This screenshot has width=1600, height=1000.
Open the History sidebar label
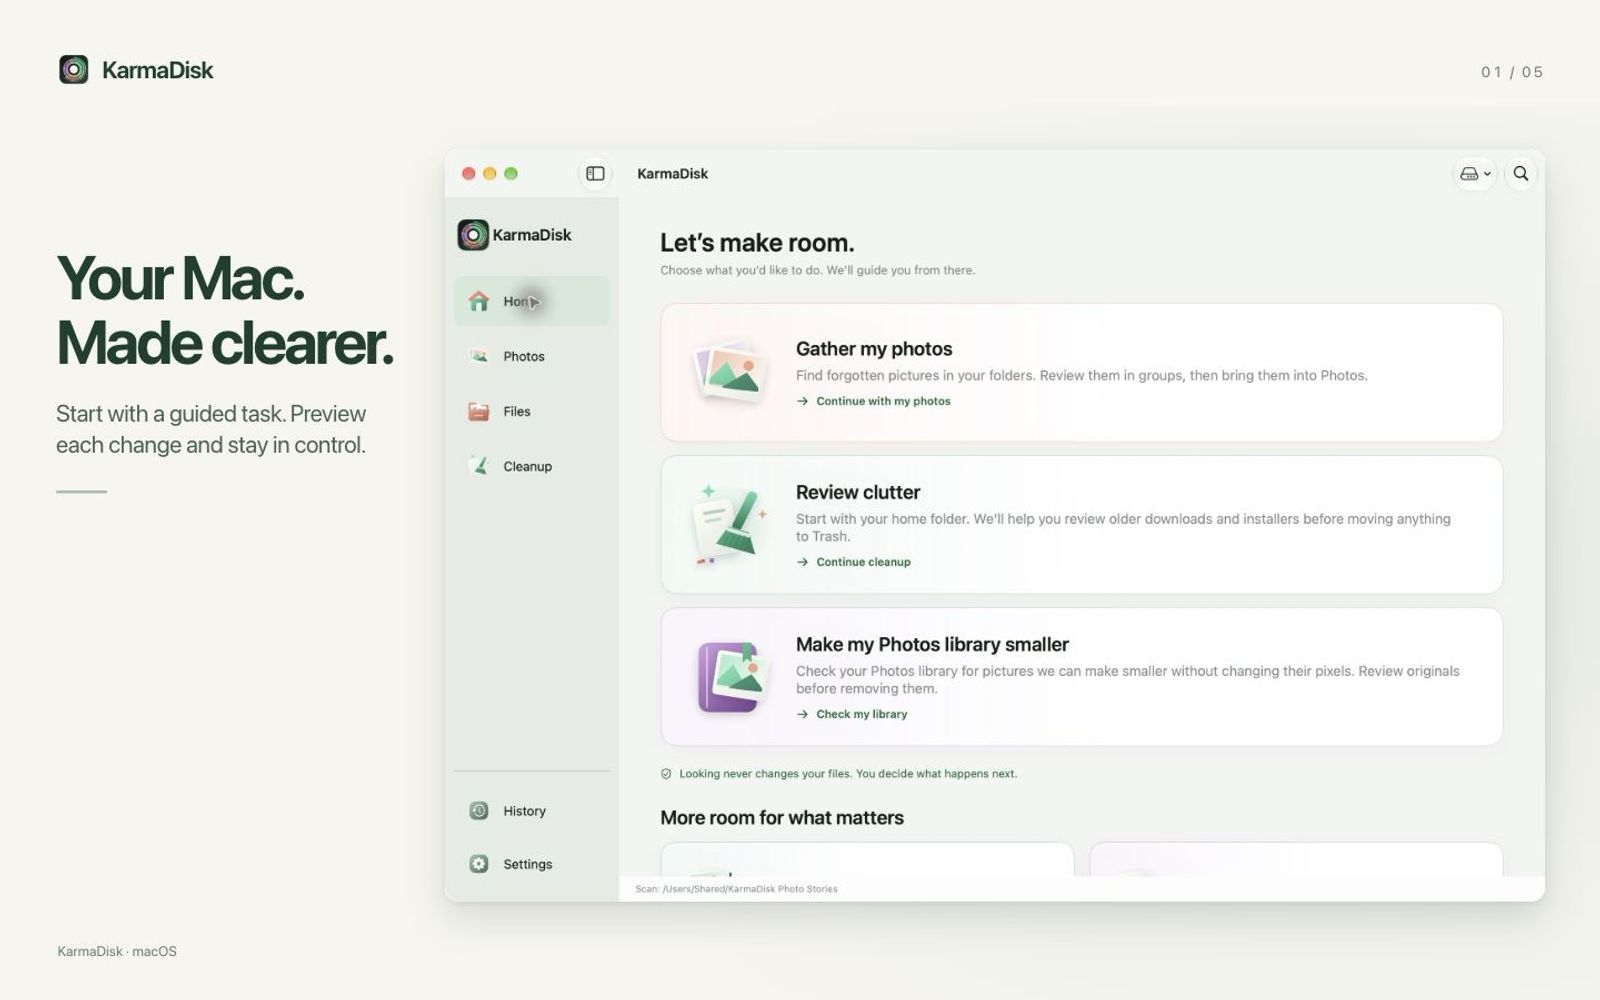coord(525,812)
